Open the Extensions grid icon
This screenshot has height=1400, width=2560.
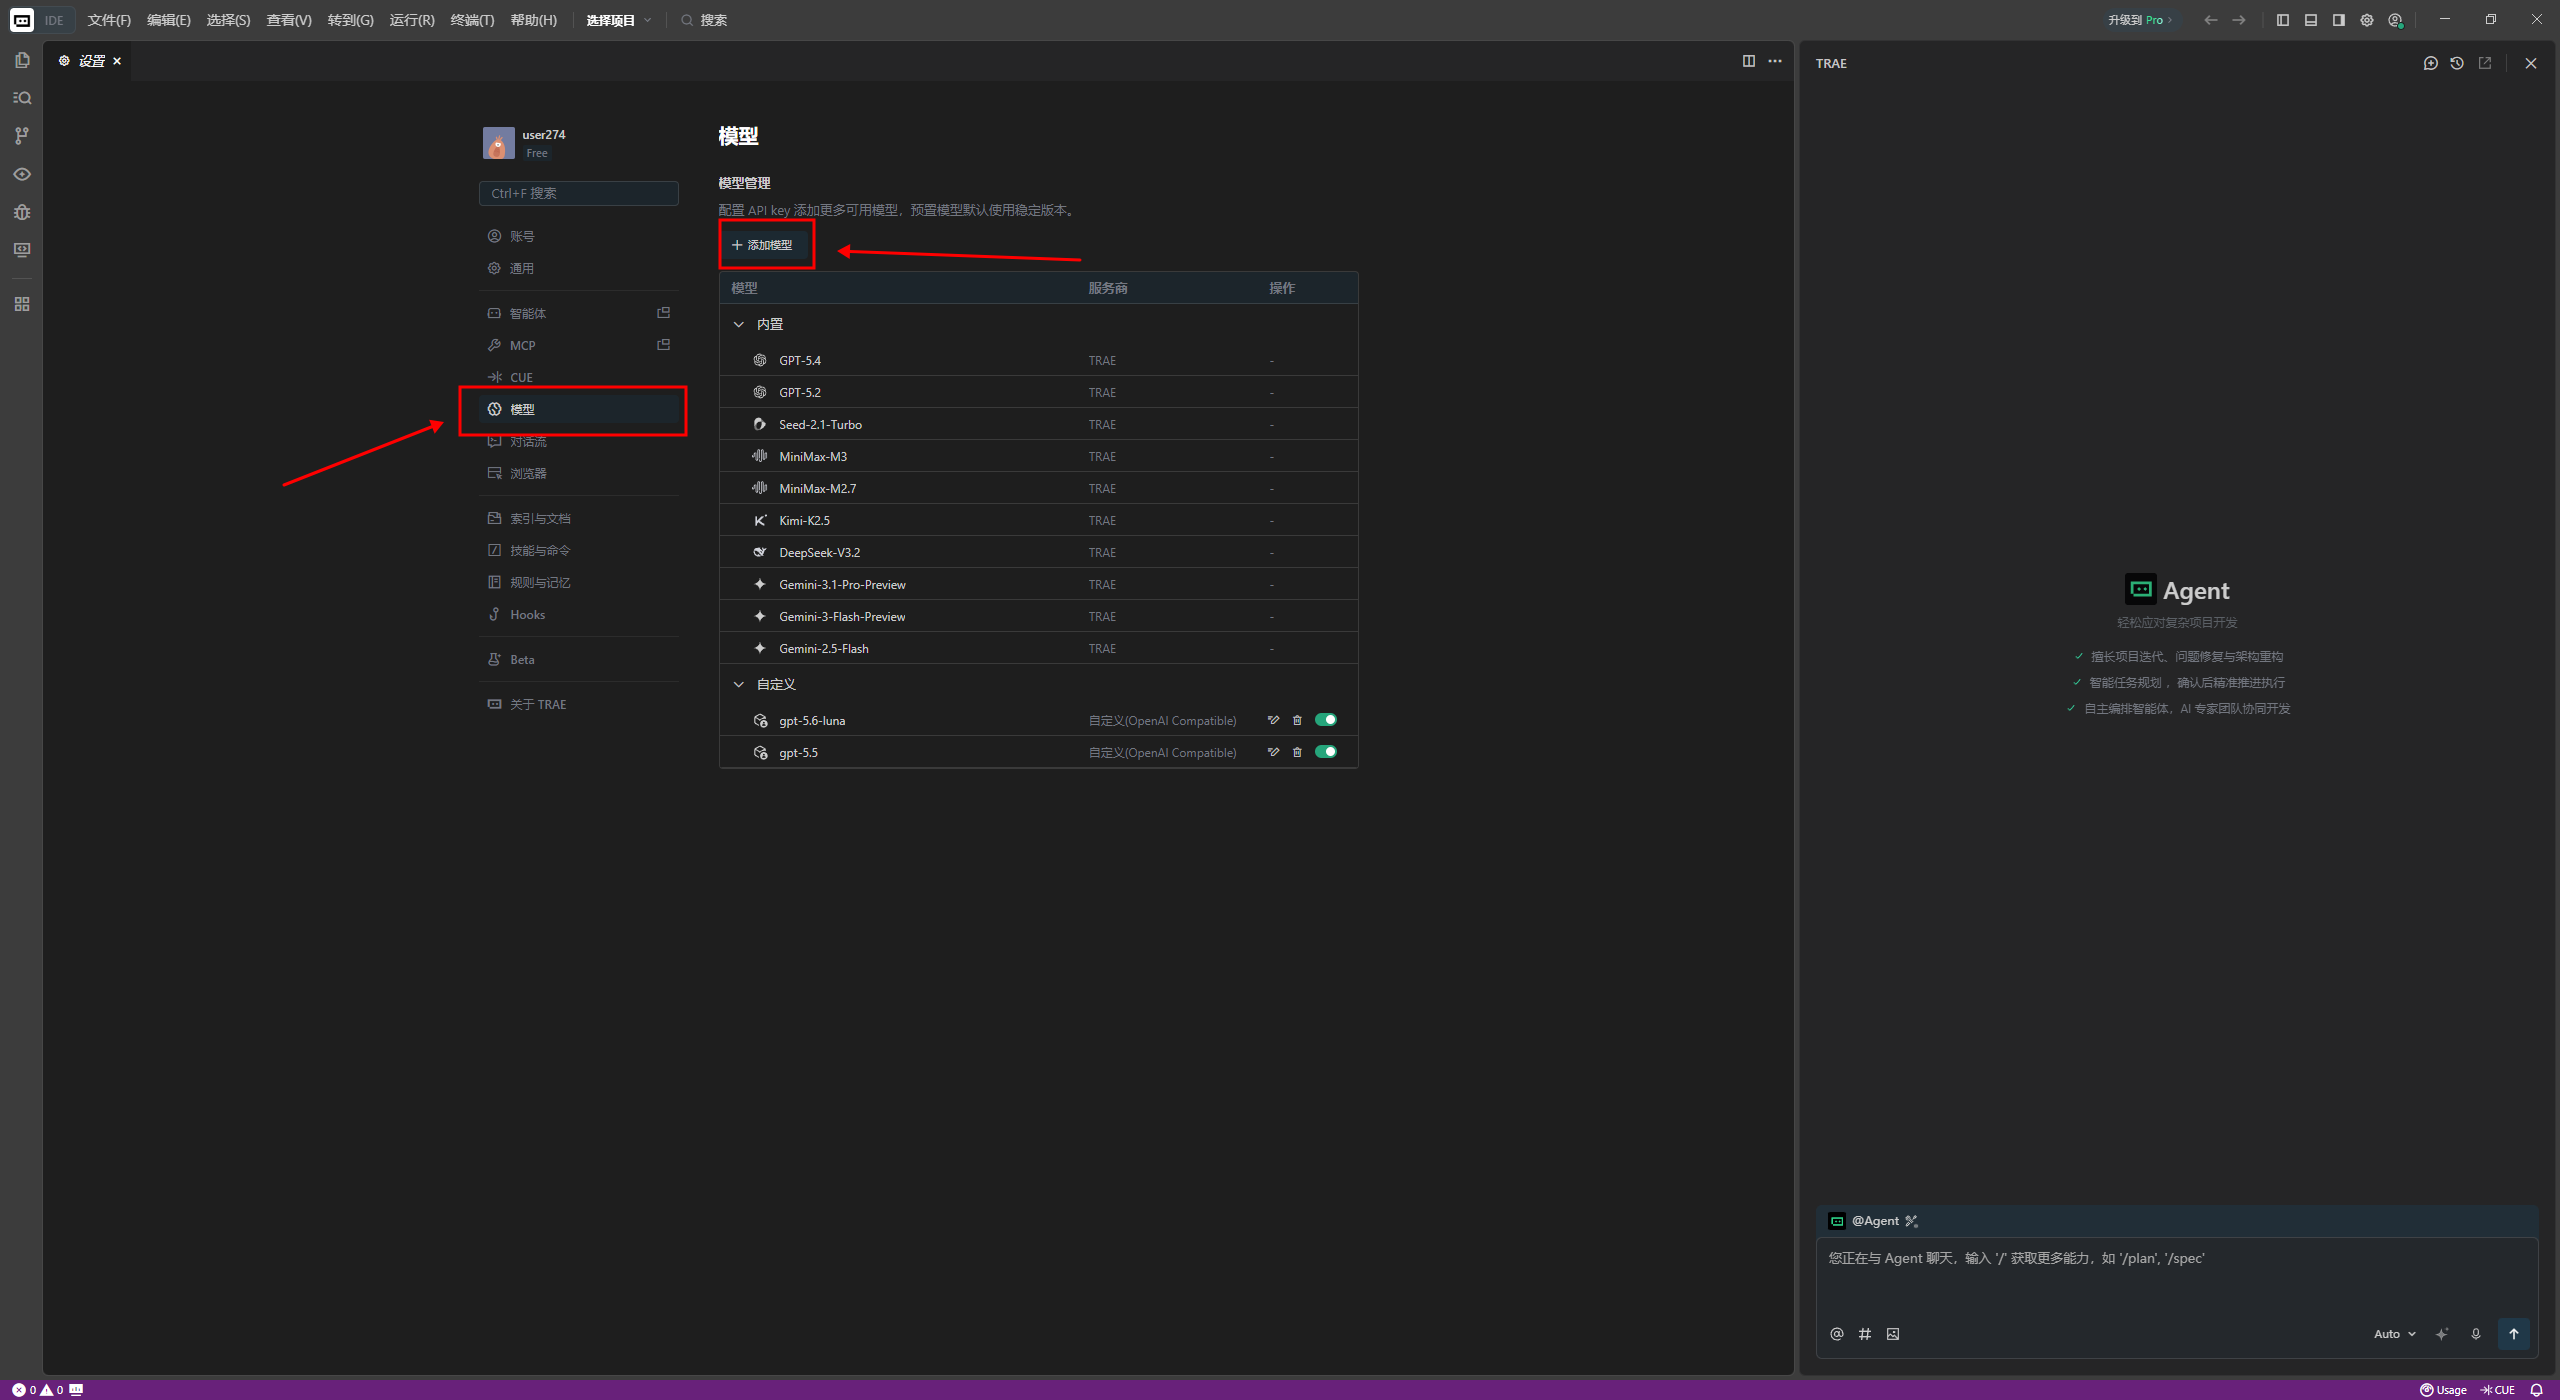(x=22, y=304)
